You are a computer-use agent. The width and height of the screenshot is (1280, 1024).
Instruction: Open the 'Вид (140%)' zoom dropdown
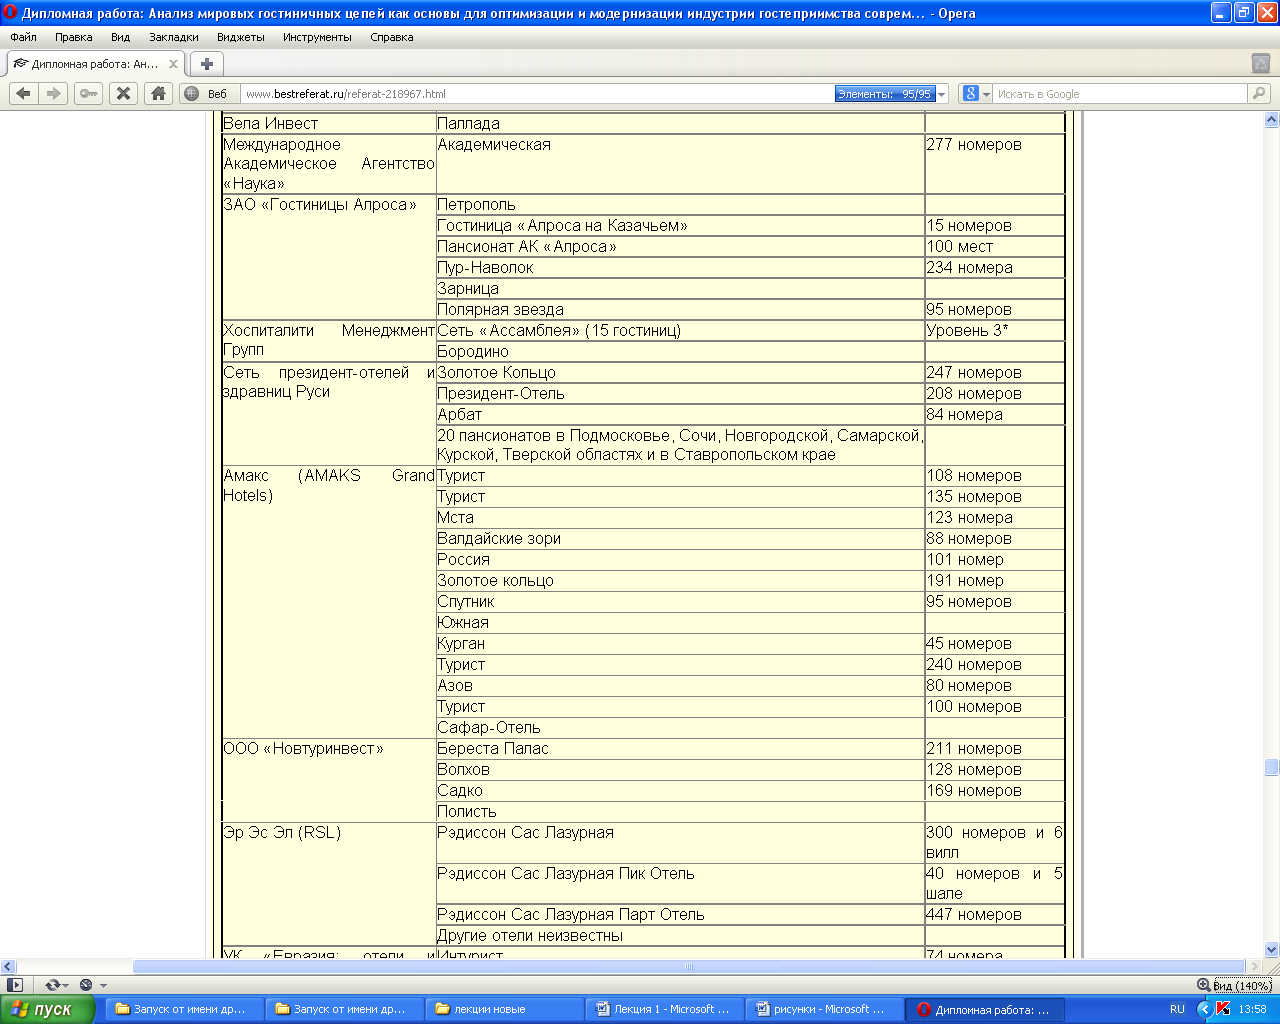[x=1242, y=985]
